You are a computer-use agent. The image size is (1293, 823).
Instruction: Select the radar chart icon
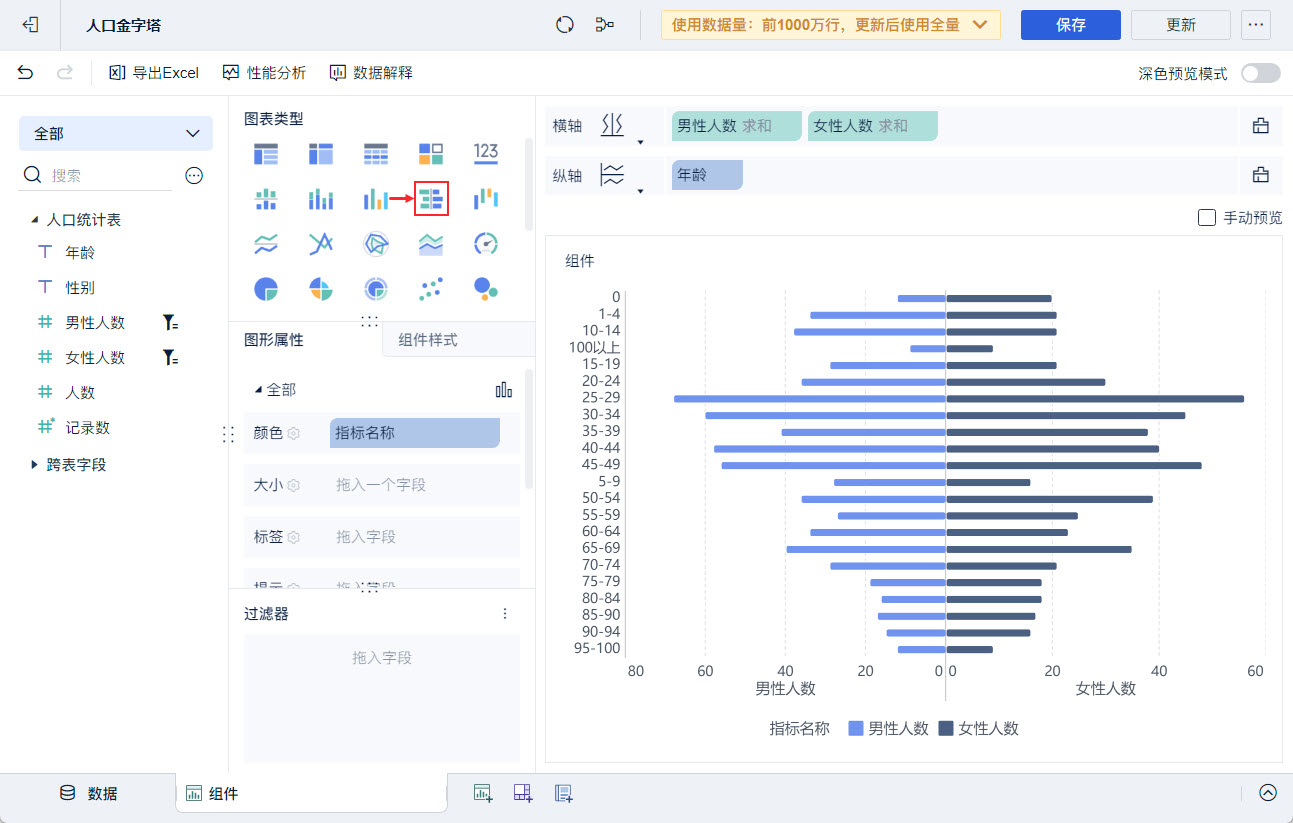375,244
